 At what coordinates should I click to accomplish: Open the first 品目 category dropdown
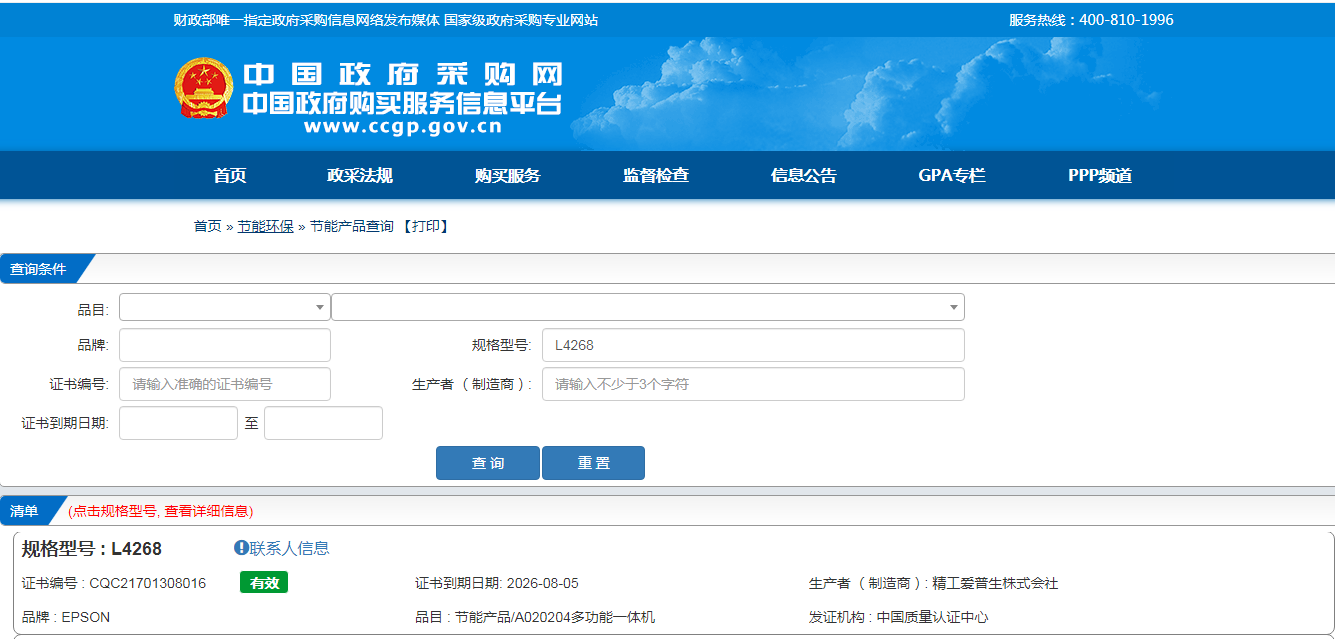224,307
